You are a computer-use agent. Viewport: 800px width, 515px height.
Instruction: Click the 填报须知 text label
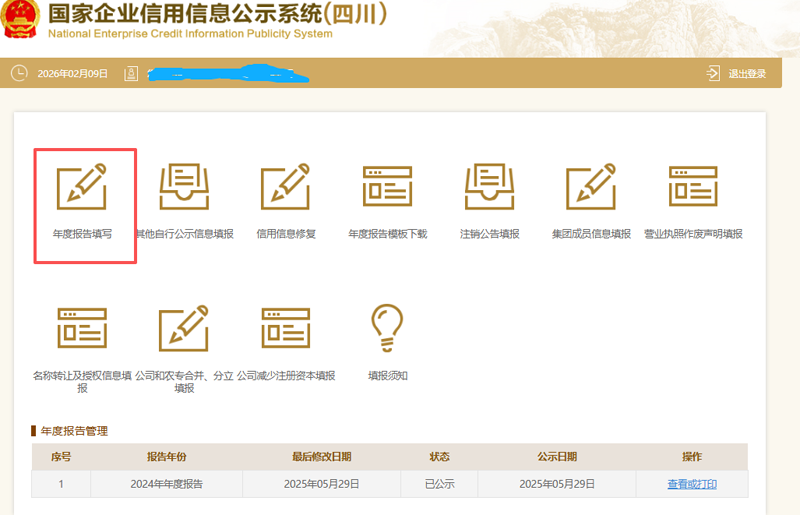pos(388,376)
